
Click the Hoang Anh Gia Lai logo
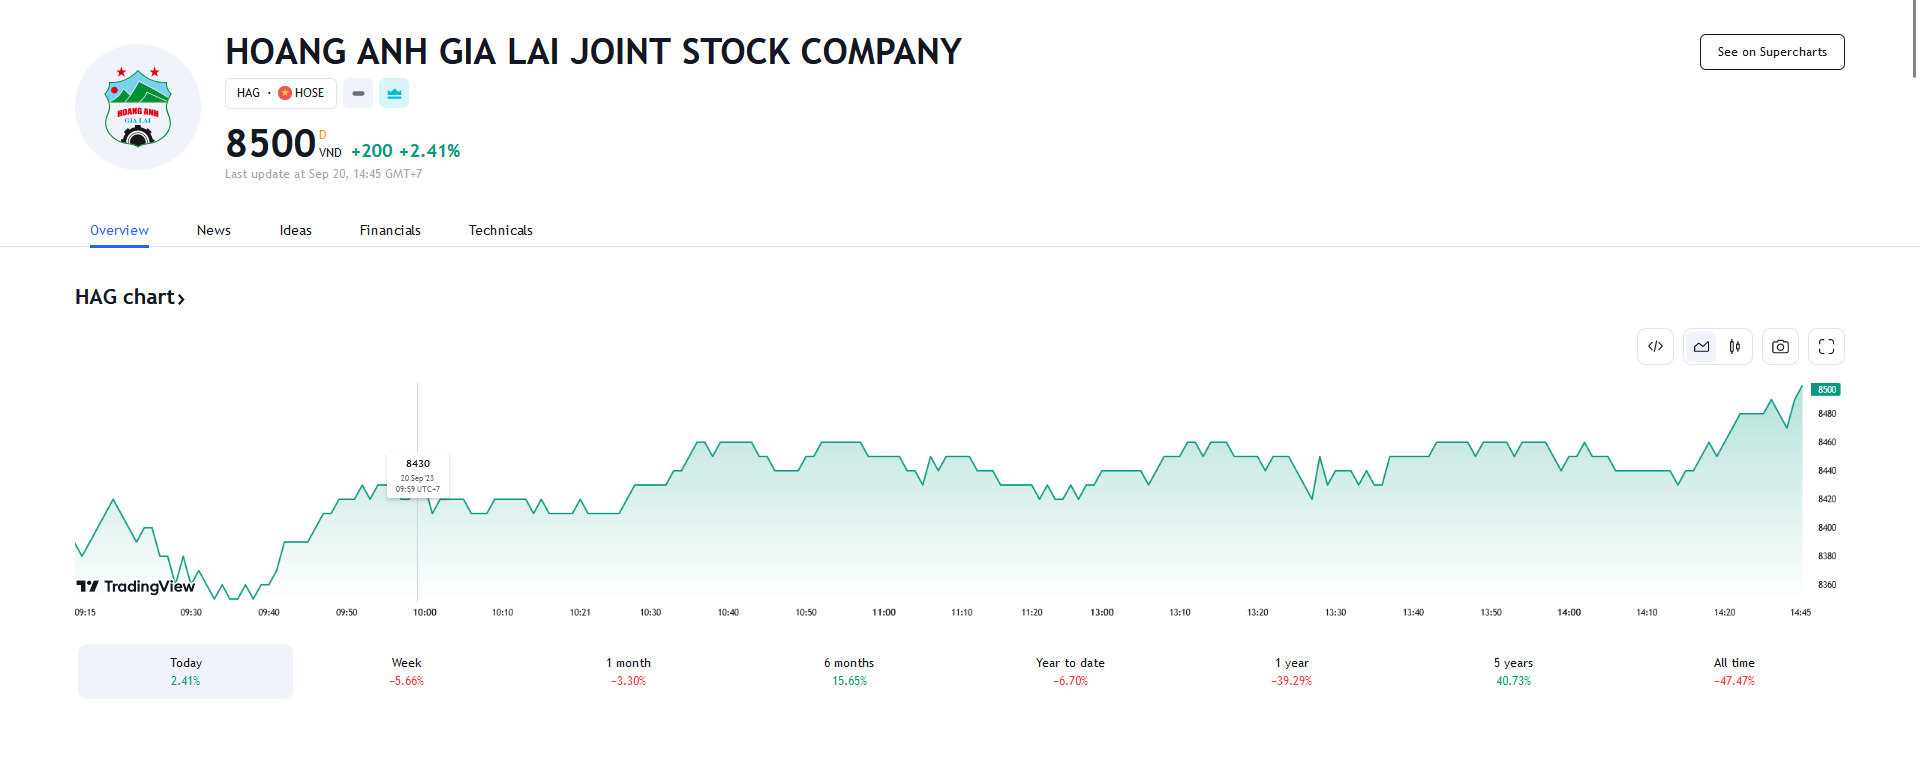pos(138,107)
